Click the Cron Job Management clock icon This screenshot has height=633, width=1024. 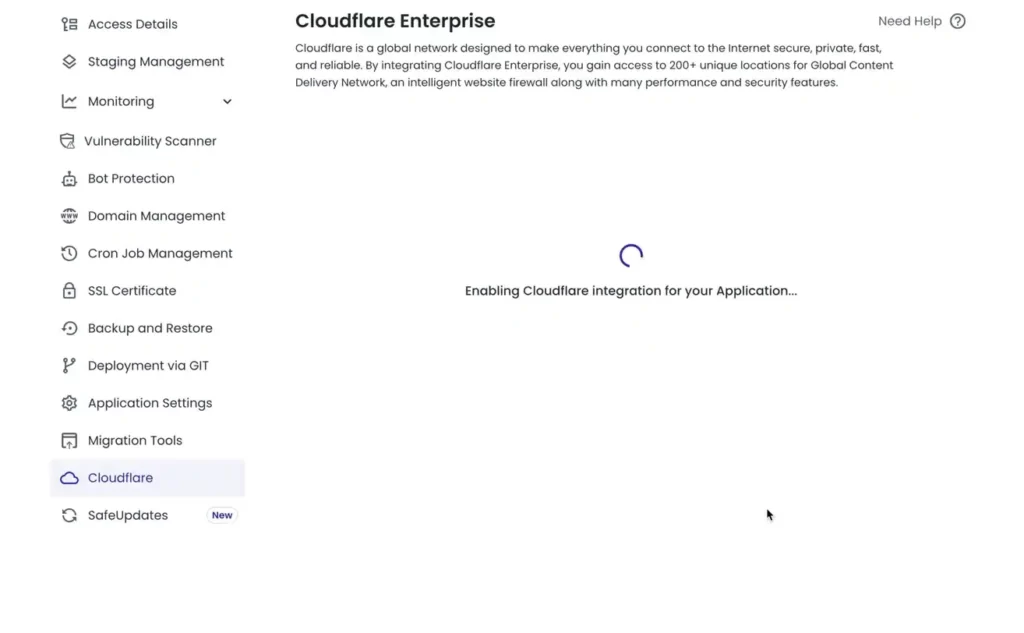[x=69, y=254]
